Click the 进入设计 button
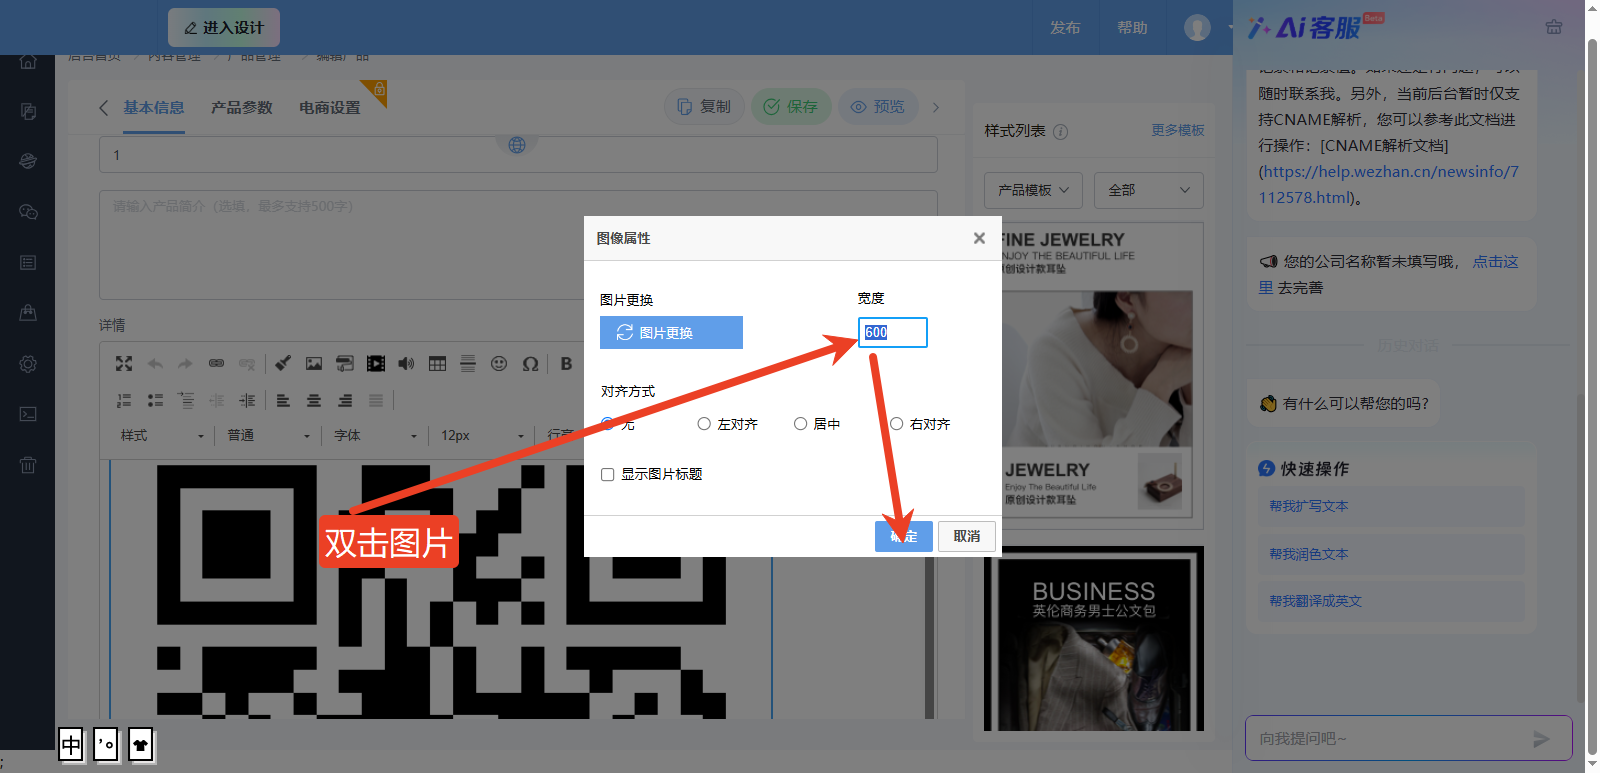 224,27
